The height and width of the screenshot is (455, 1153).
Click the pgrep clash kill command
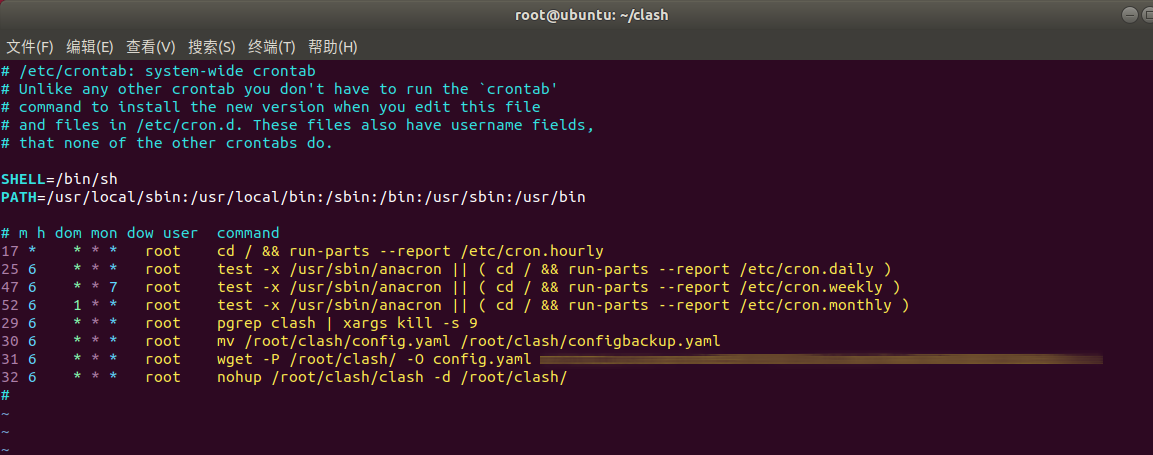click(x=347, y=323)
